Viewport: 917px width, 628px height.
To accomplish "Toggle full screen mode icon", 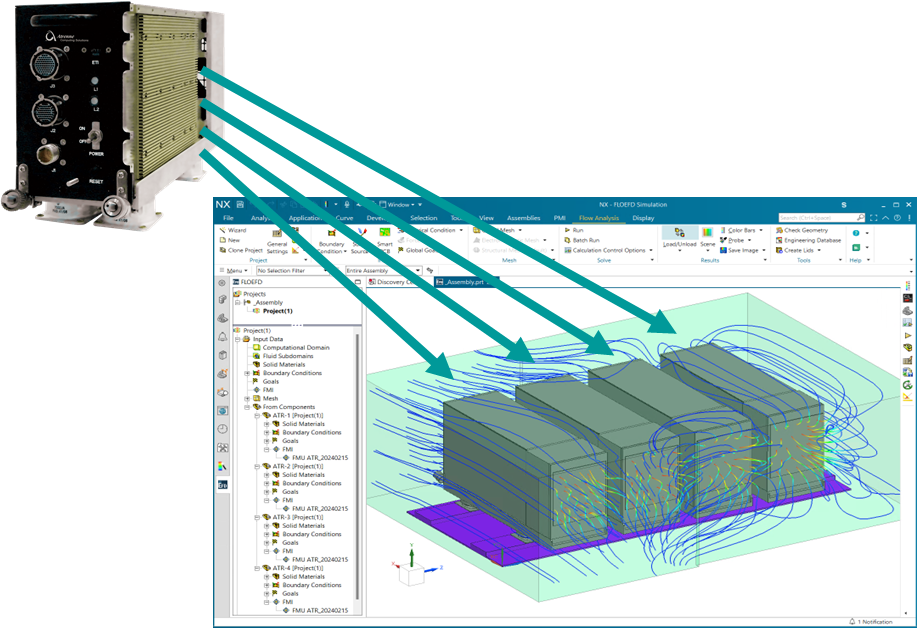I will tap(874, 218).
